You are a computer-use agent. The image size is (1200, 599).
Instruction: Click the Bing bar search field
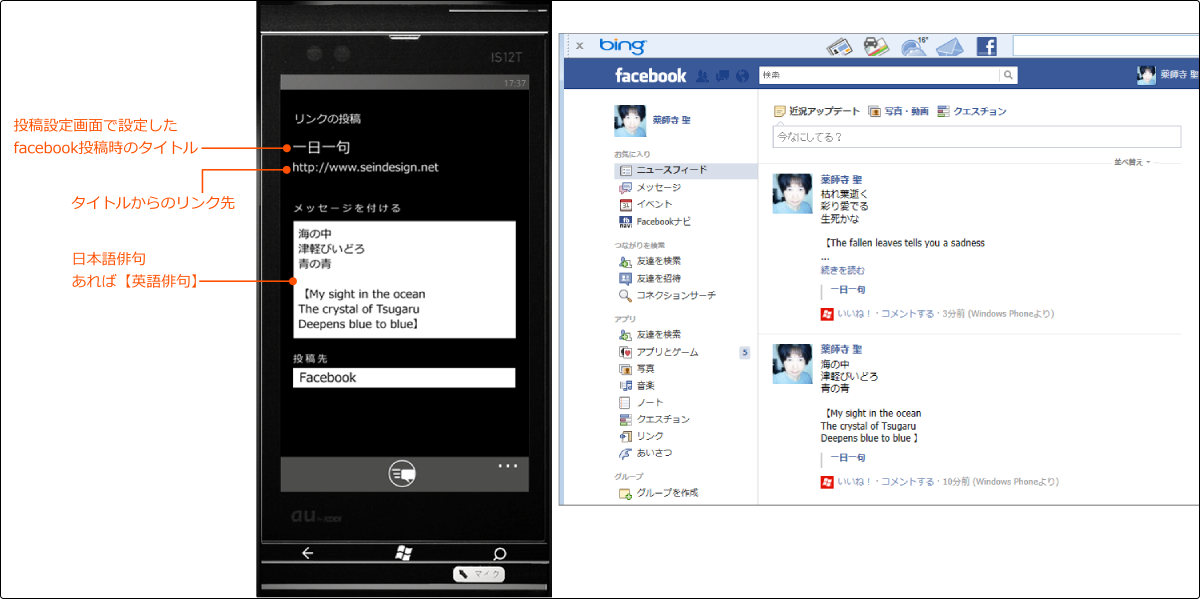pyautogui.click(x=1106, y=46)
